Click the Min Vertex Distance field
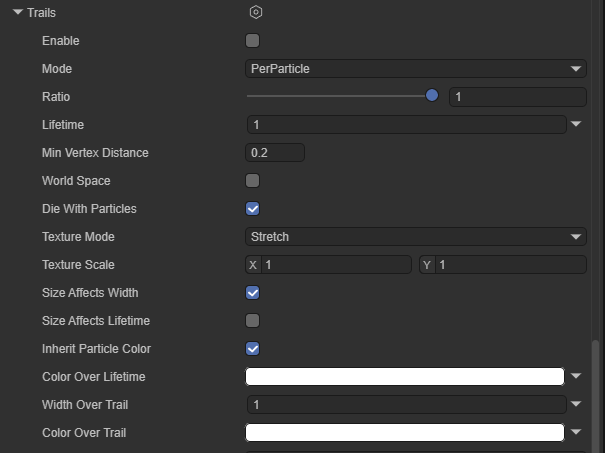605x453 pixels. tap(275, 153)
